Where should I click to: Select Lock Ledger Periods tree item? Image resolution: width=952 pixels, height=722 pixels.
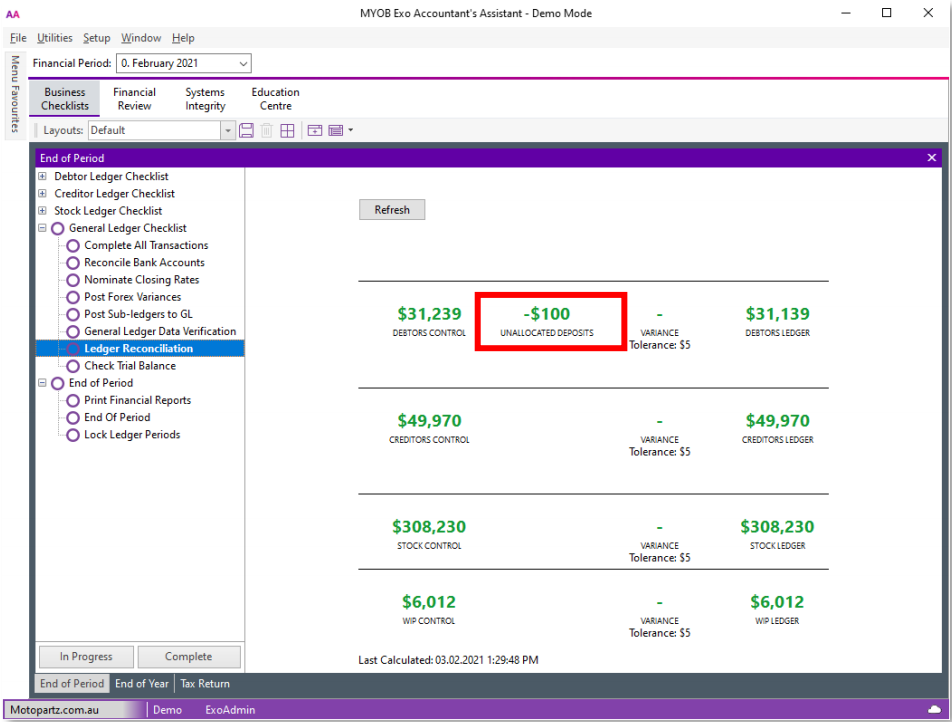point(132,435)
